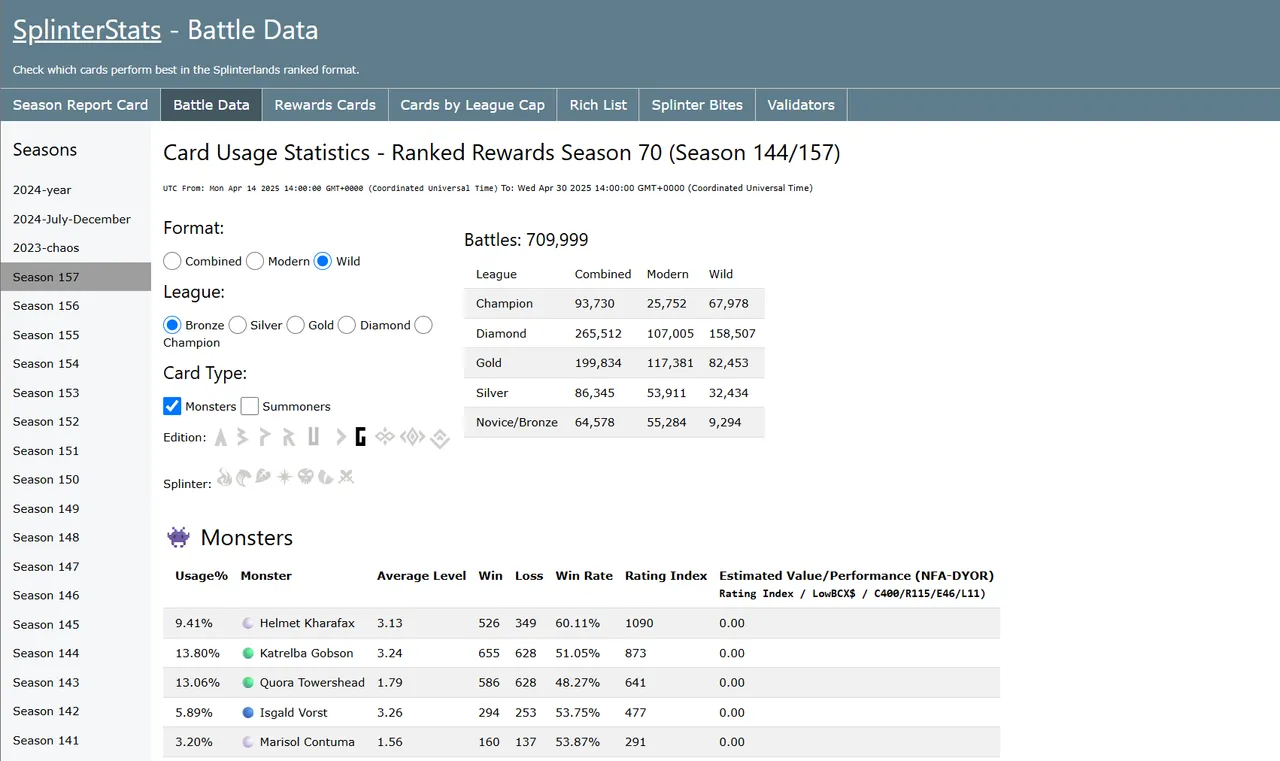Enable the Summoners card type checkbox
1280x761 pixels.
tap(249, 406)
